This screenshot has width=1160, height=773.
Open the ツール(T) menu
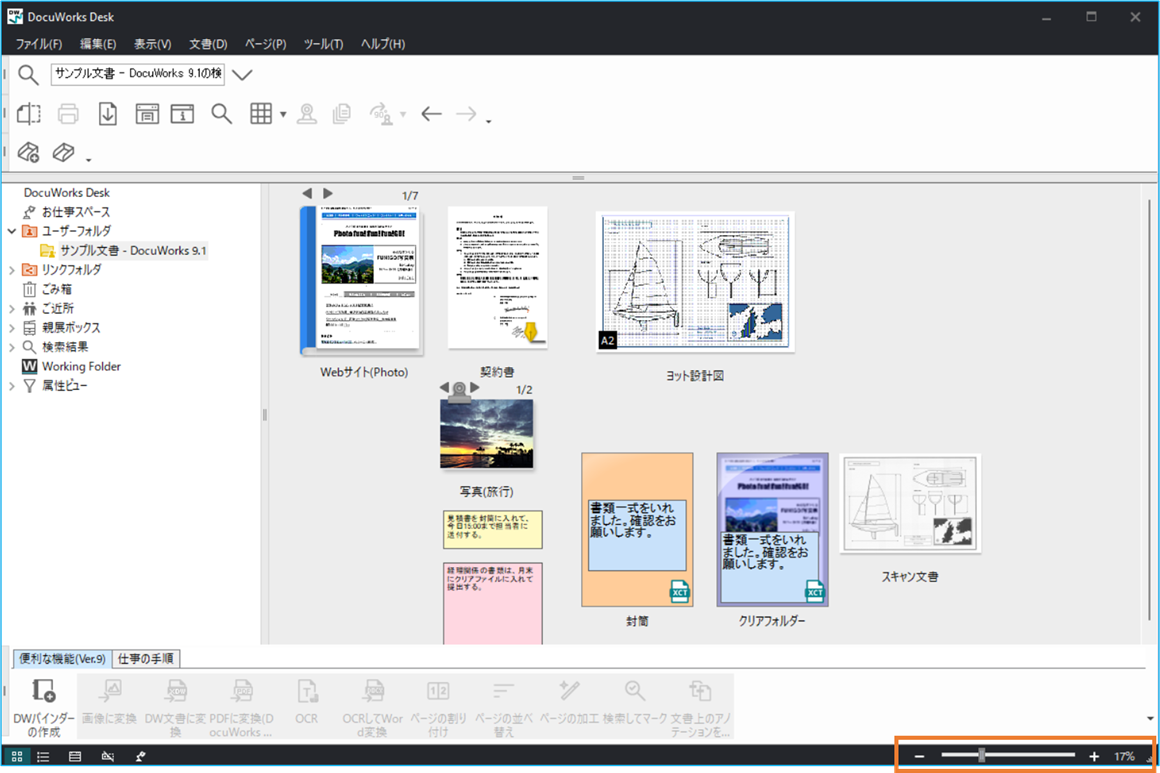tap(323, 44)
